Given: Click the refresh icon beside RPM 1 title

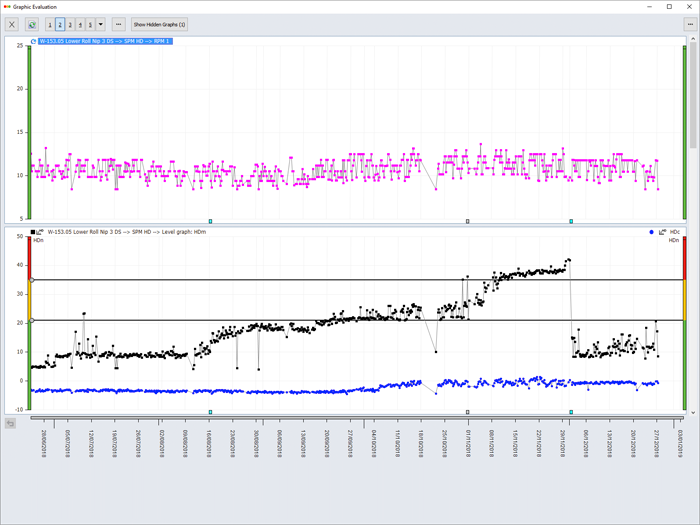Looking at the screenshot, I should point(33,42).
